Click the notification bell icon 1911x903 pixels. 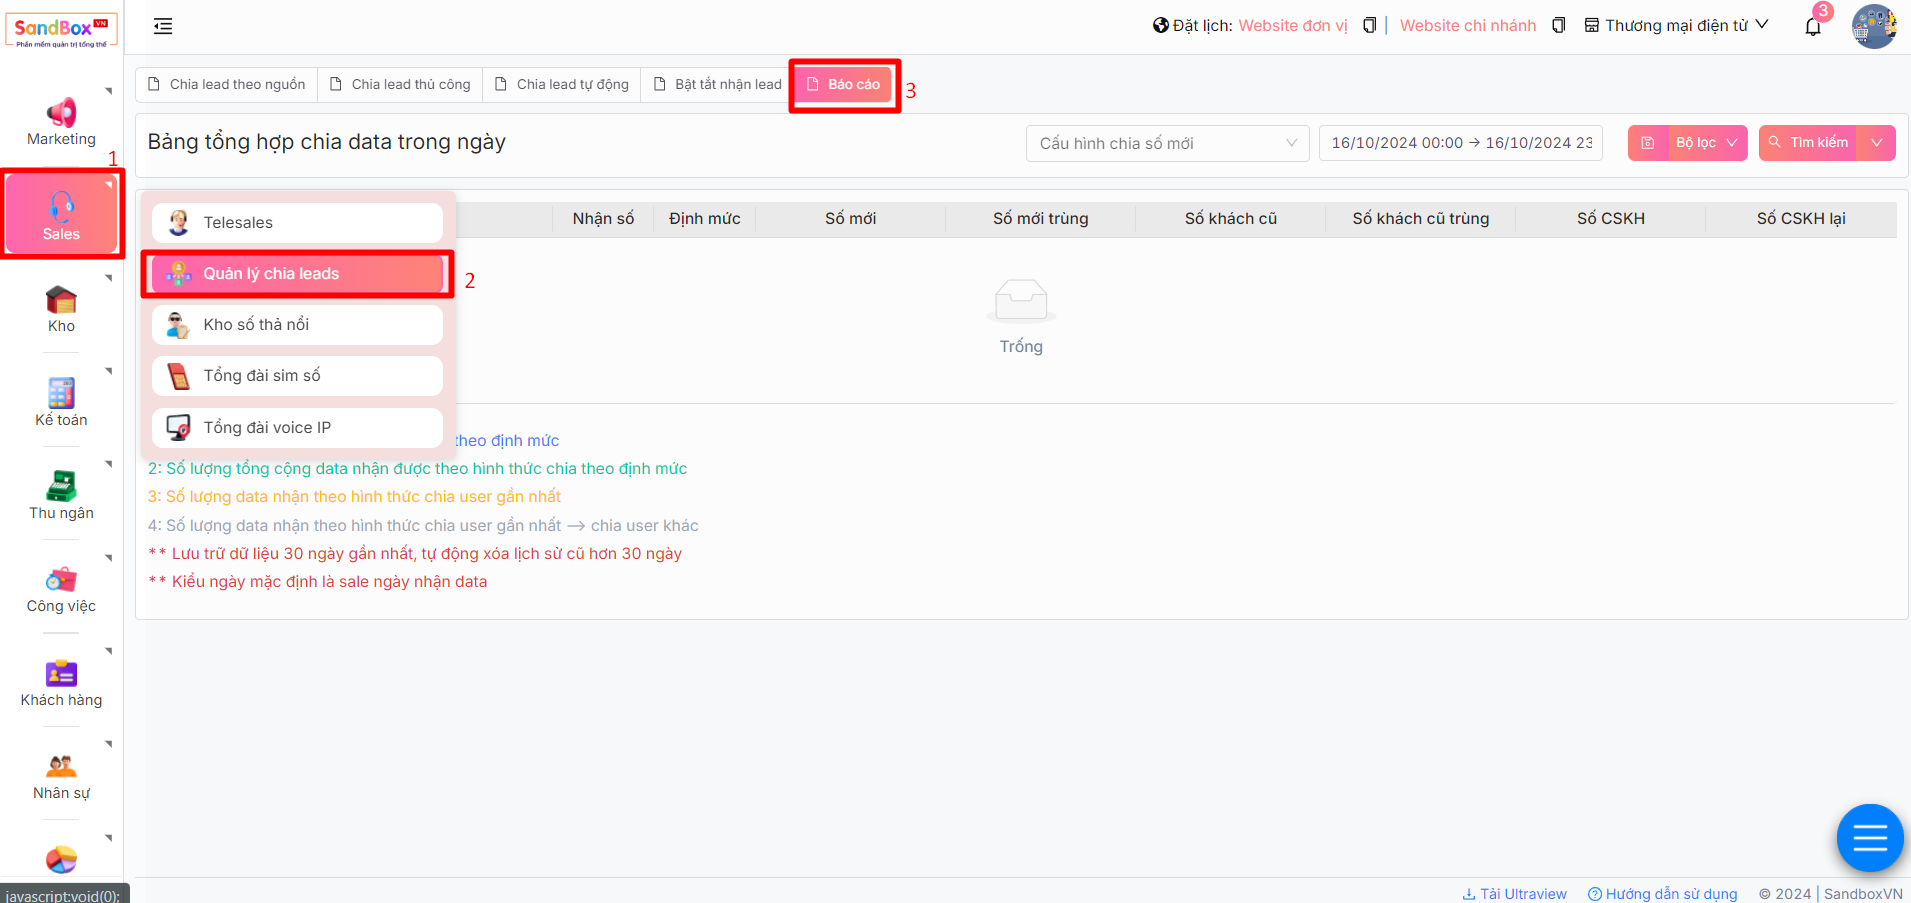click(1812, 27)
